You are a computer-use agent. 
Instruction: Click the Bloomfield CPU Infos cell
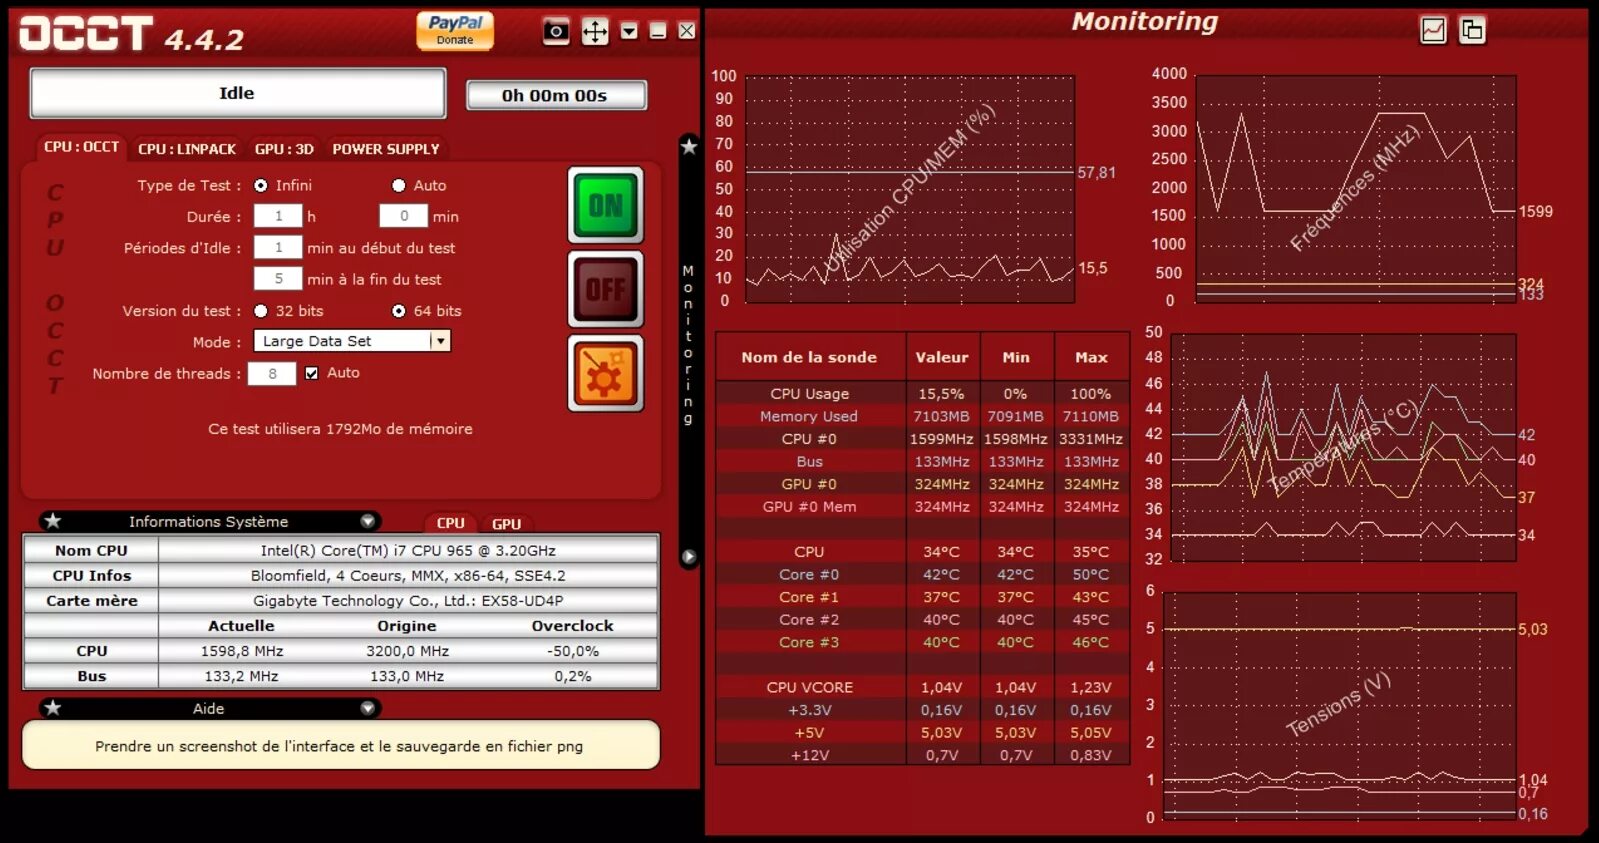[x=408, y=575]
